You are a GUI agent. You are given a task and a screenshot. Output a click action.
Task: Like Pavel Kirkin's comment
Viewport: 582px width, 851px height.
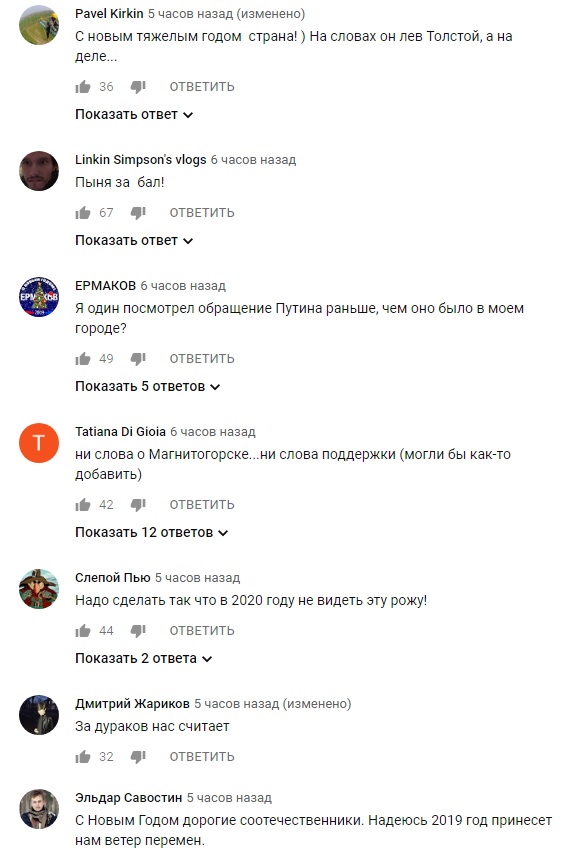pos(83,87)
